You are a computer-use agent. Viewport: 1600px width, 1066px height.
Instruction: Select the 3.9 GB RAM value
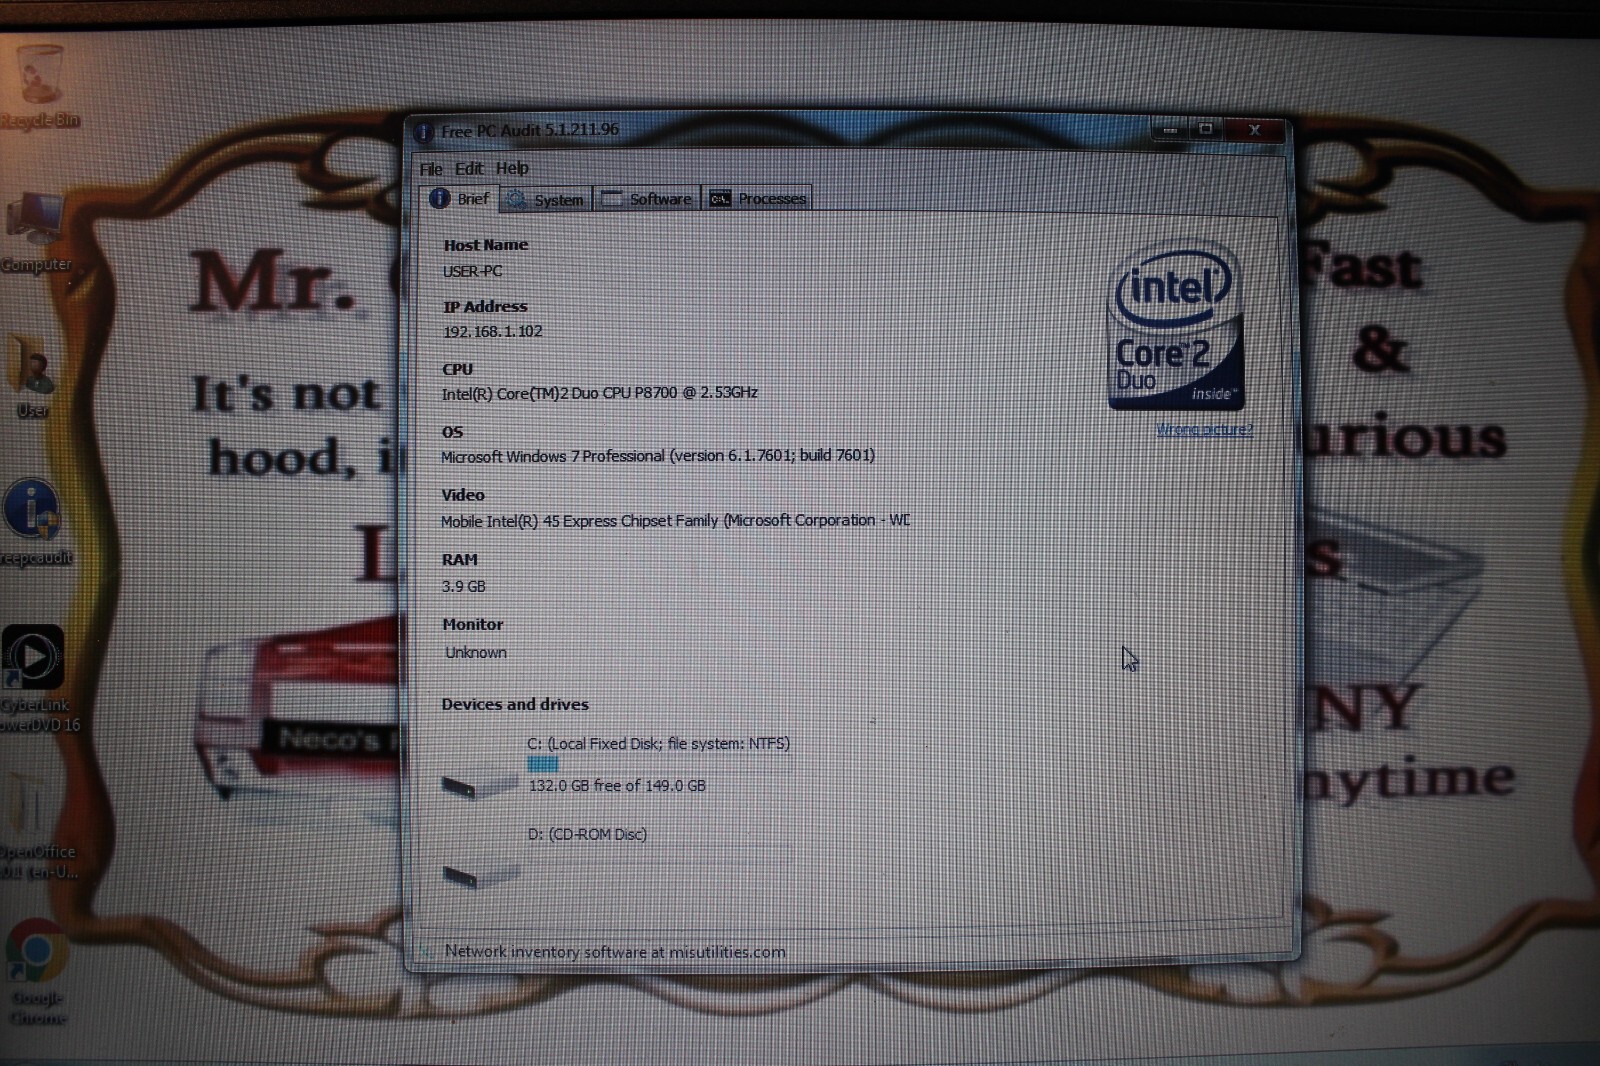tap(464, 587)
